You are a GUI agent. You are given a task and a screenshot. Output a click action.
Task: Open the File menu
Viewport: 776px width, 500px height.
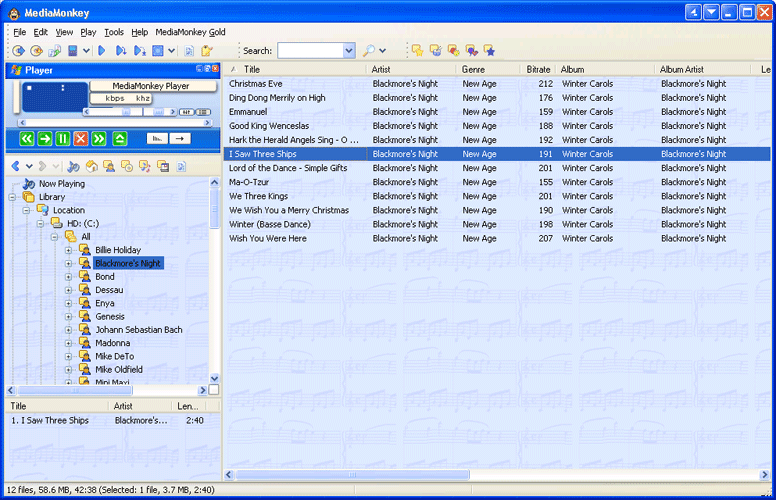pos(20,32)
